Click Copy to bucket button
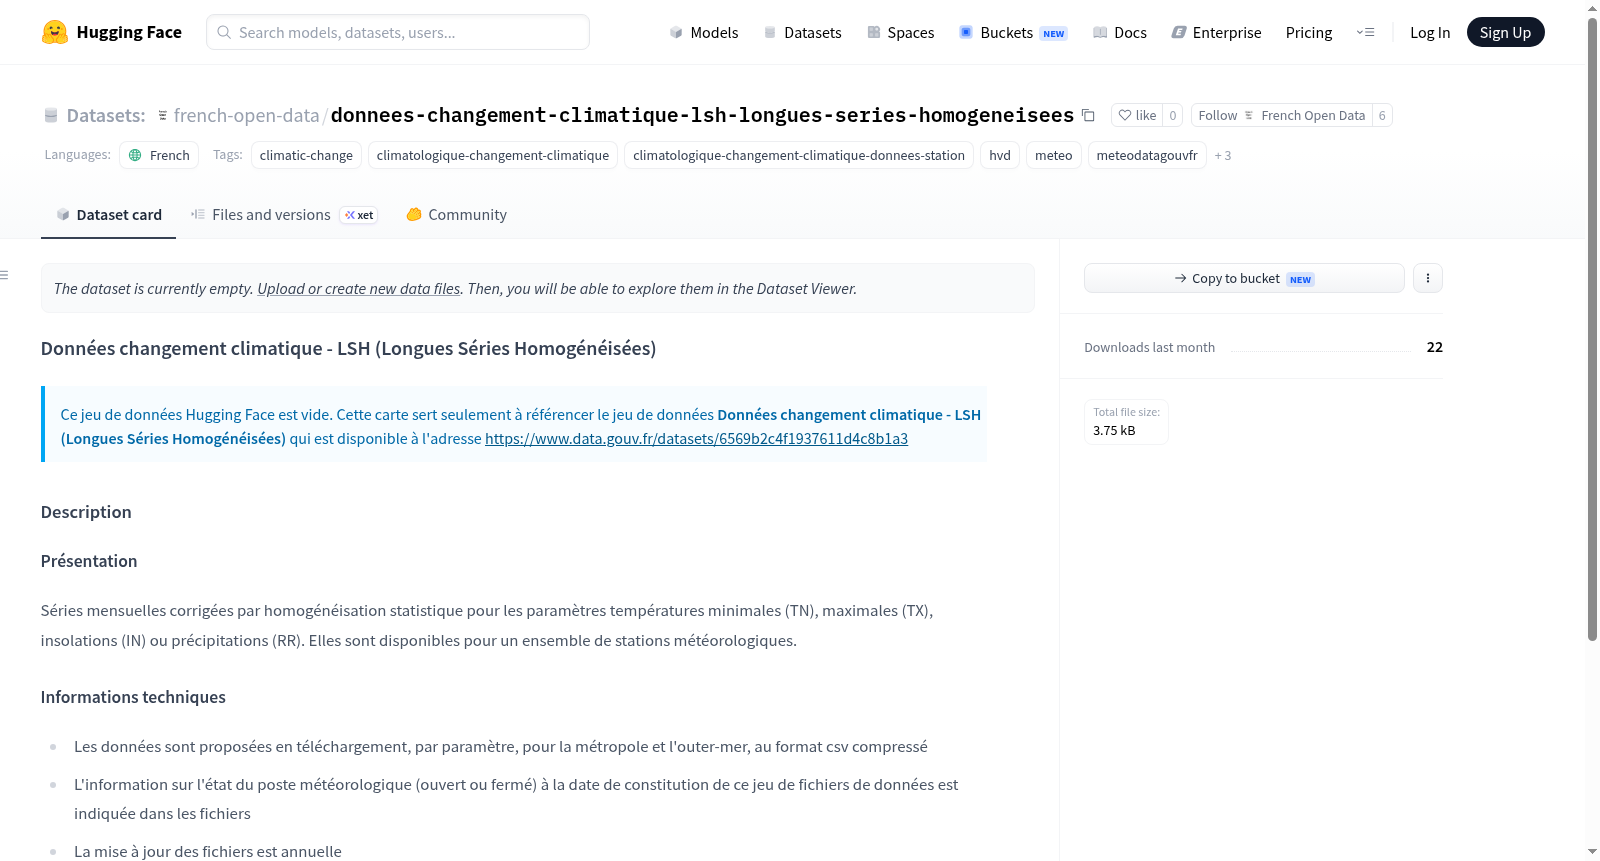The width and height of the screenshot is (1600, 861). [1244, 278]
